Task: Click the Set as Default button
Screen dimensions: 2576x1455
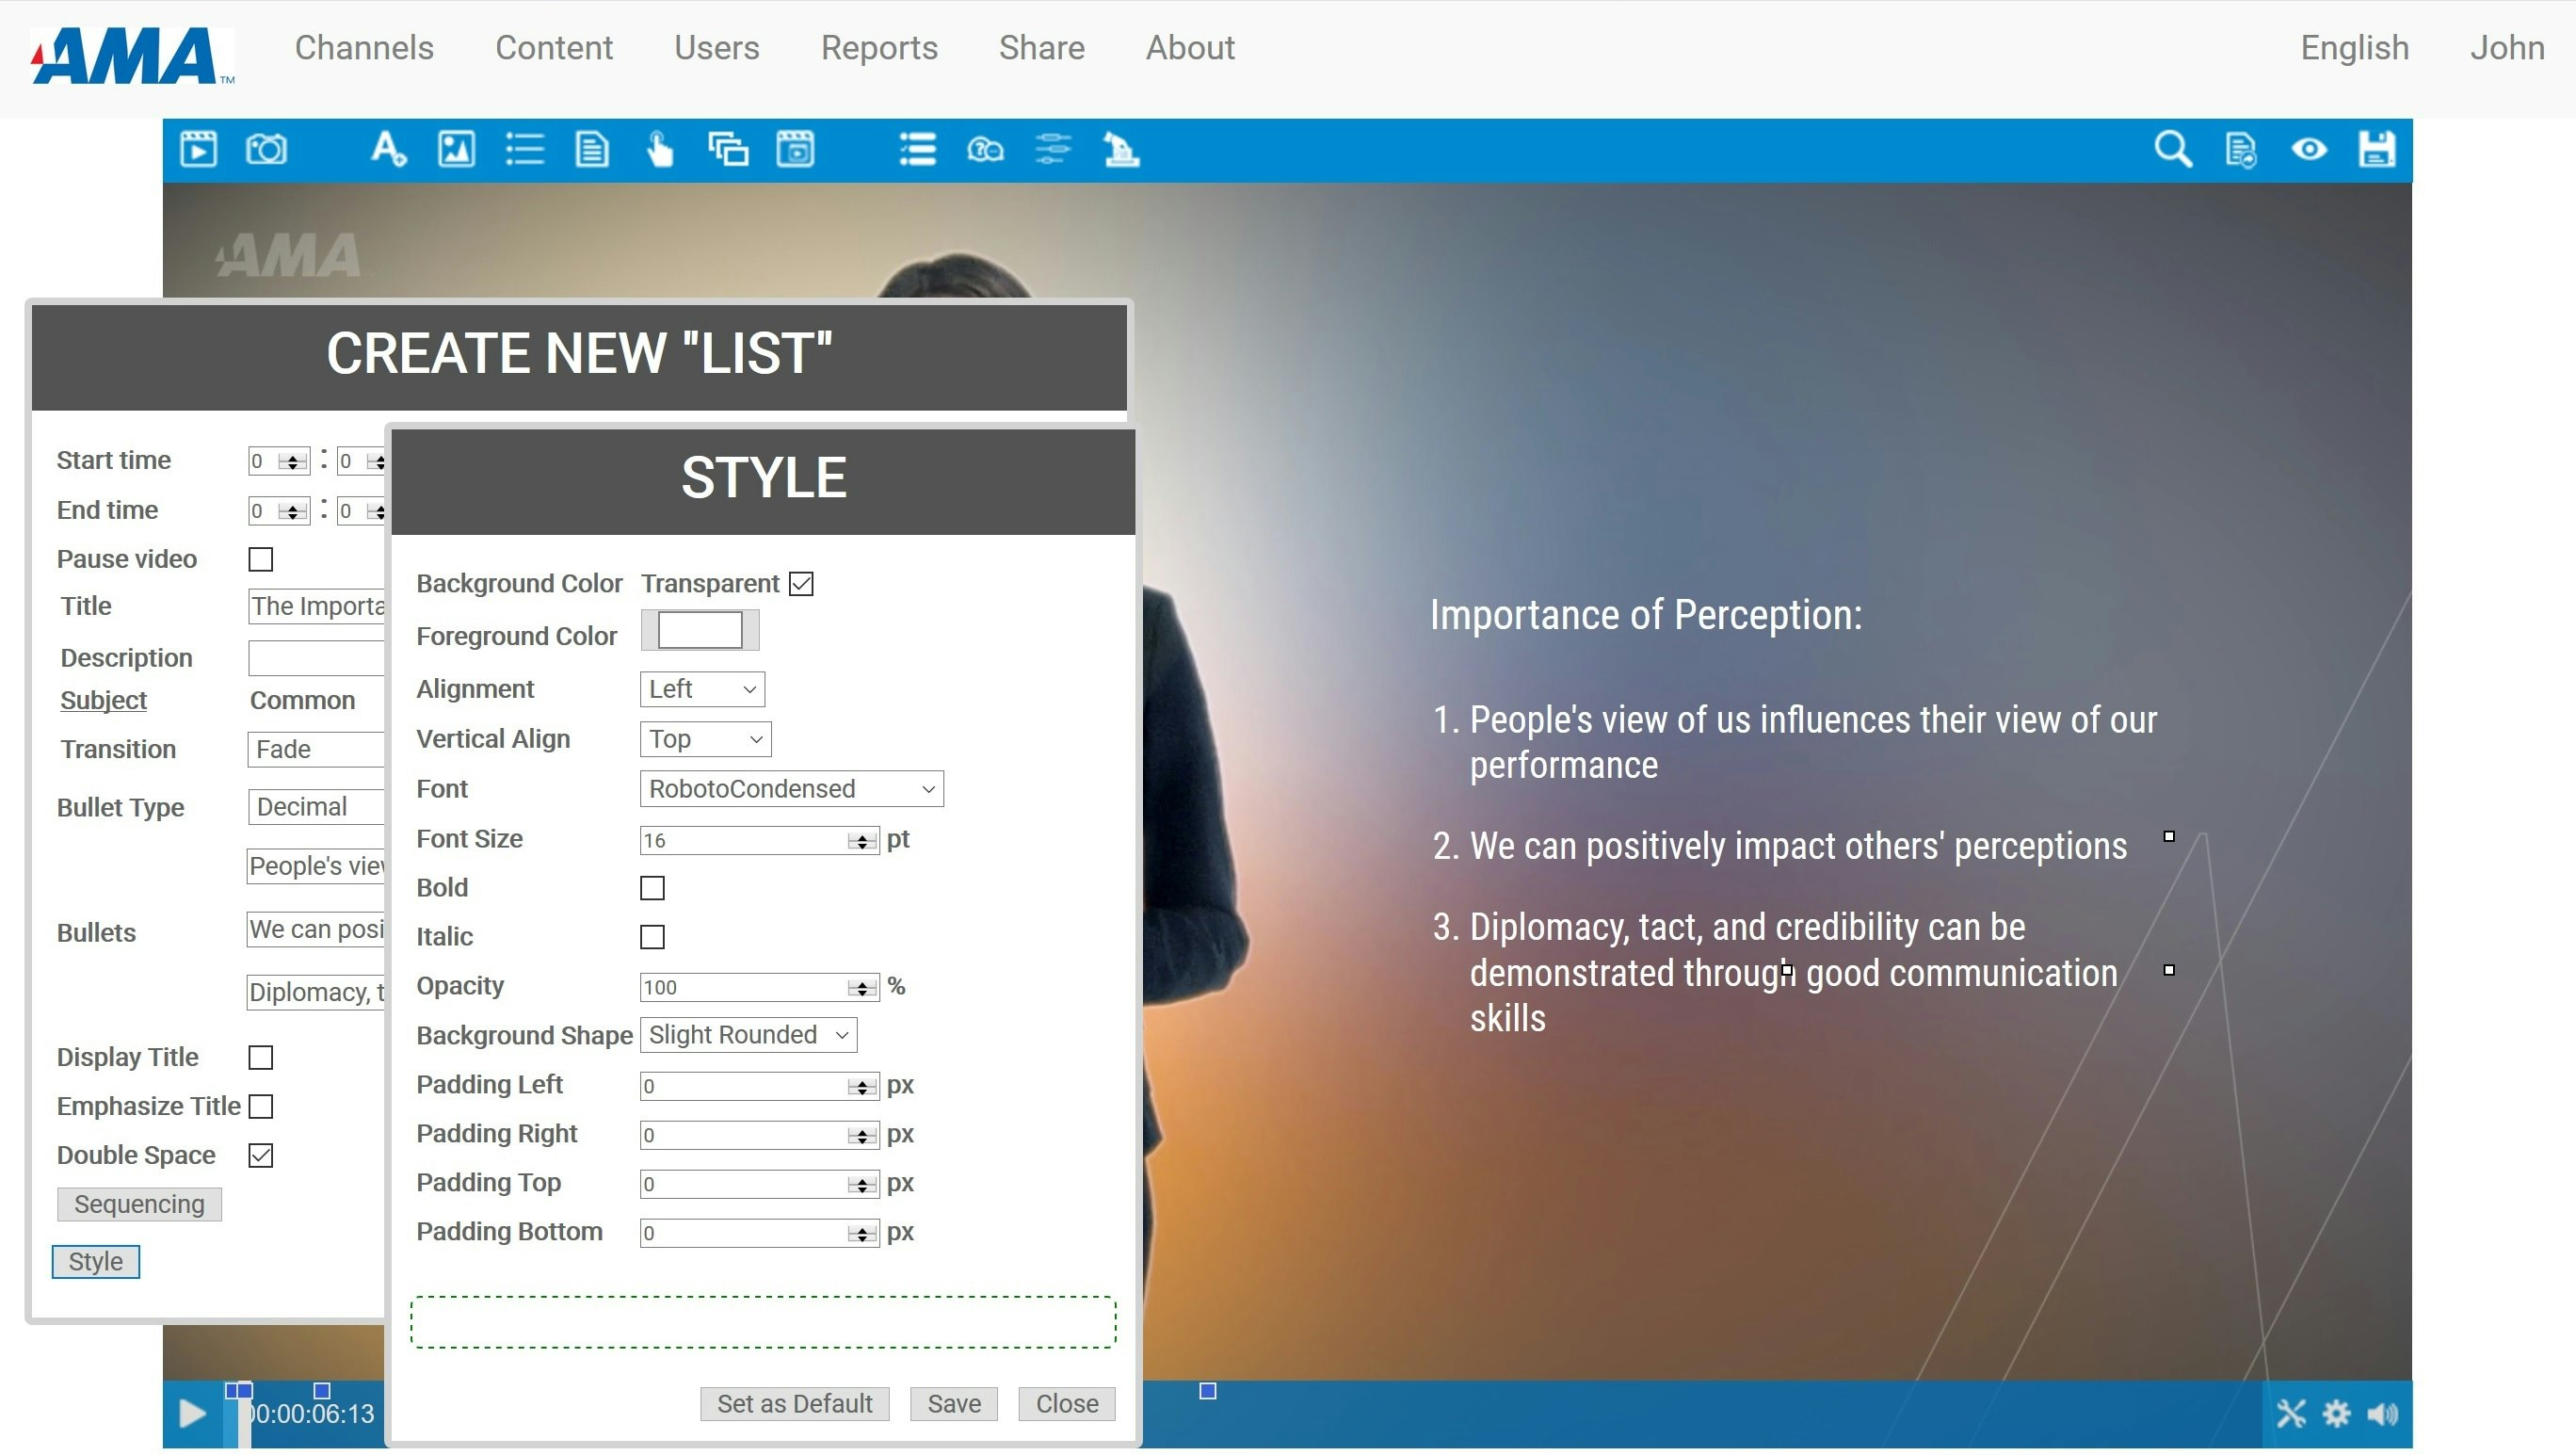Action: coord(794,1404)
